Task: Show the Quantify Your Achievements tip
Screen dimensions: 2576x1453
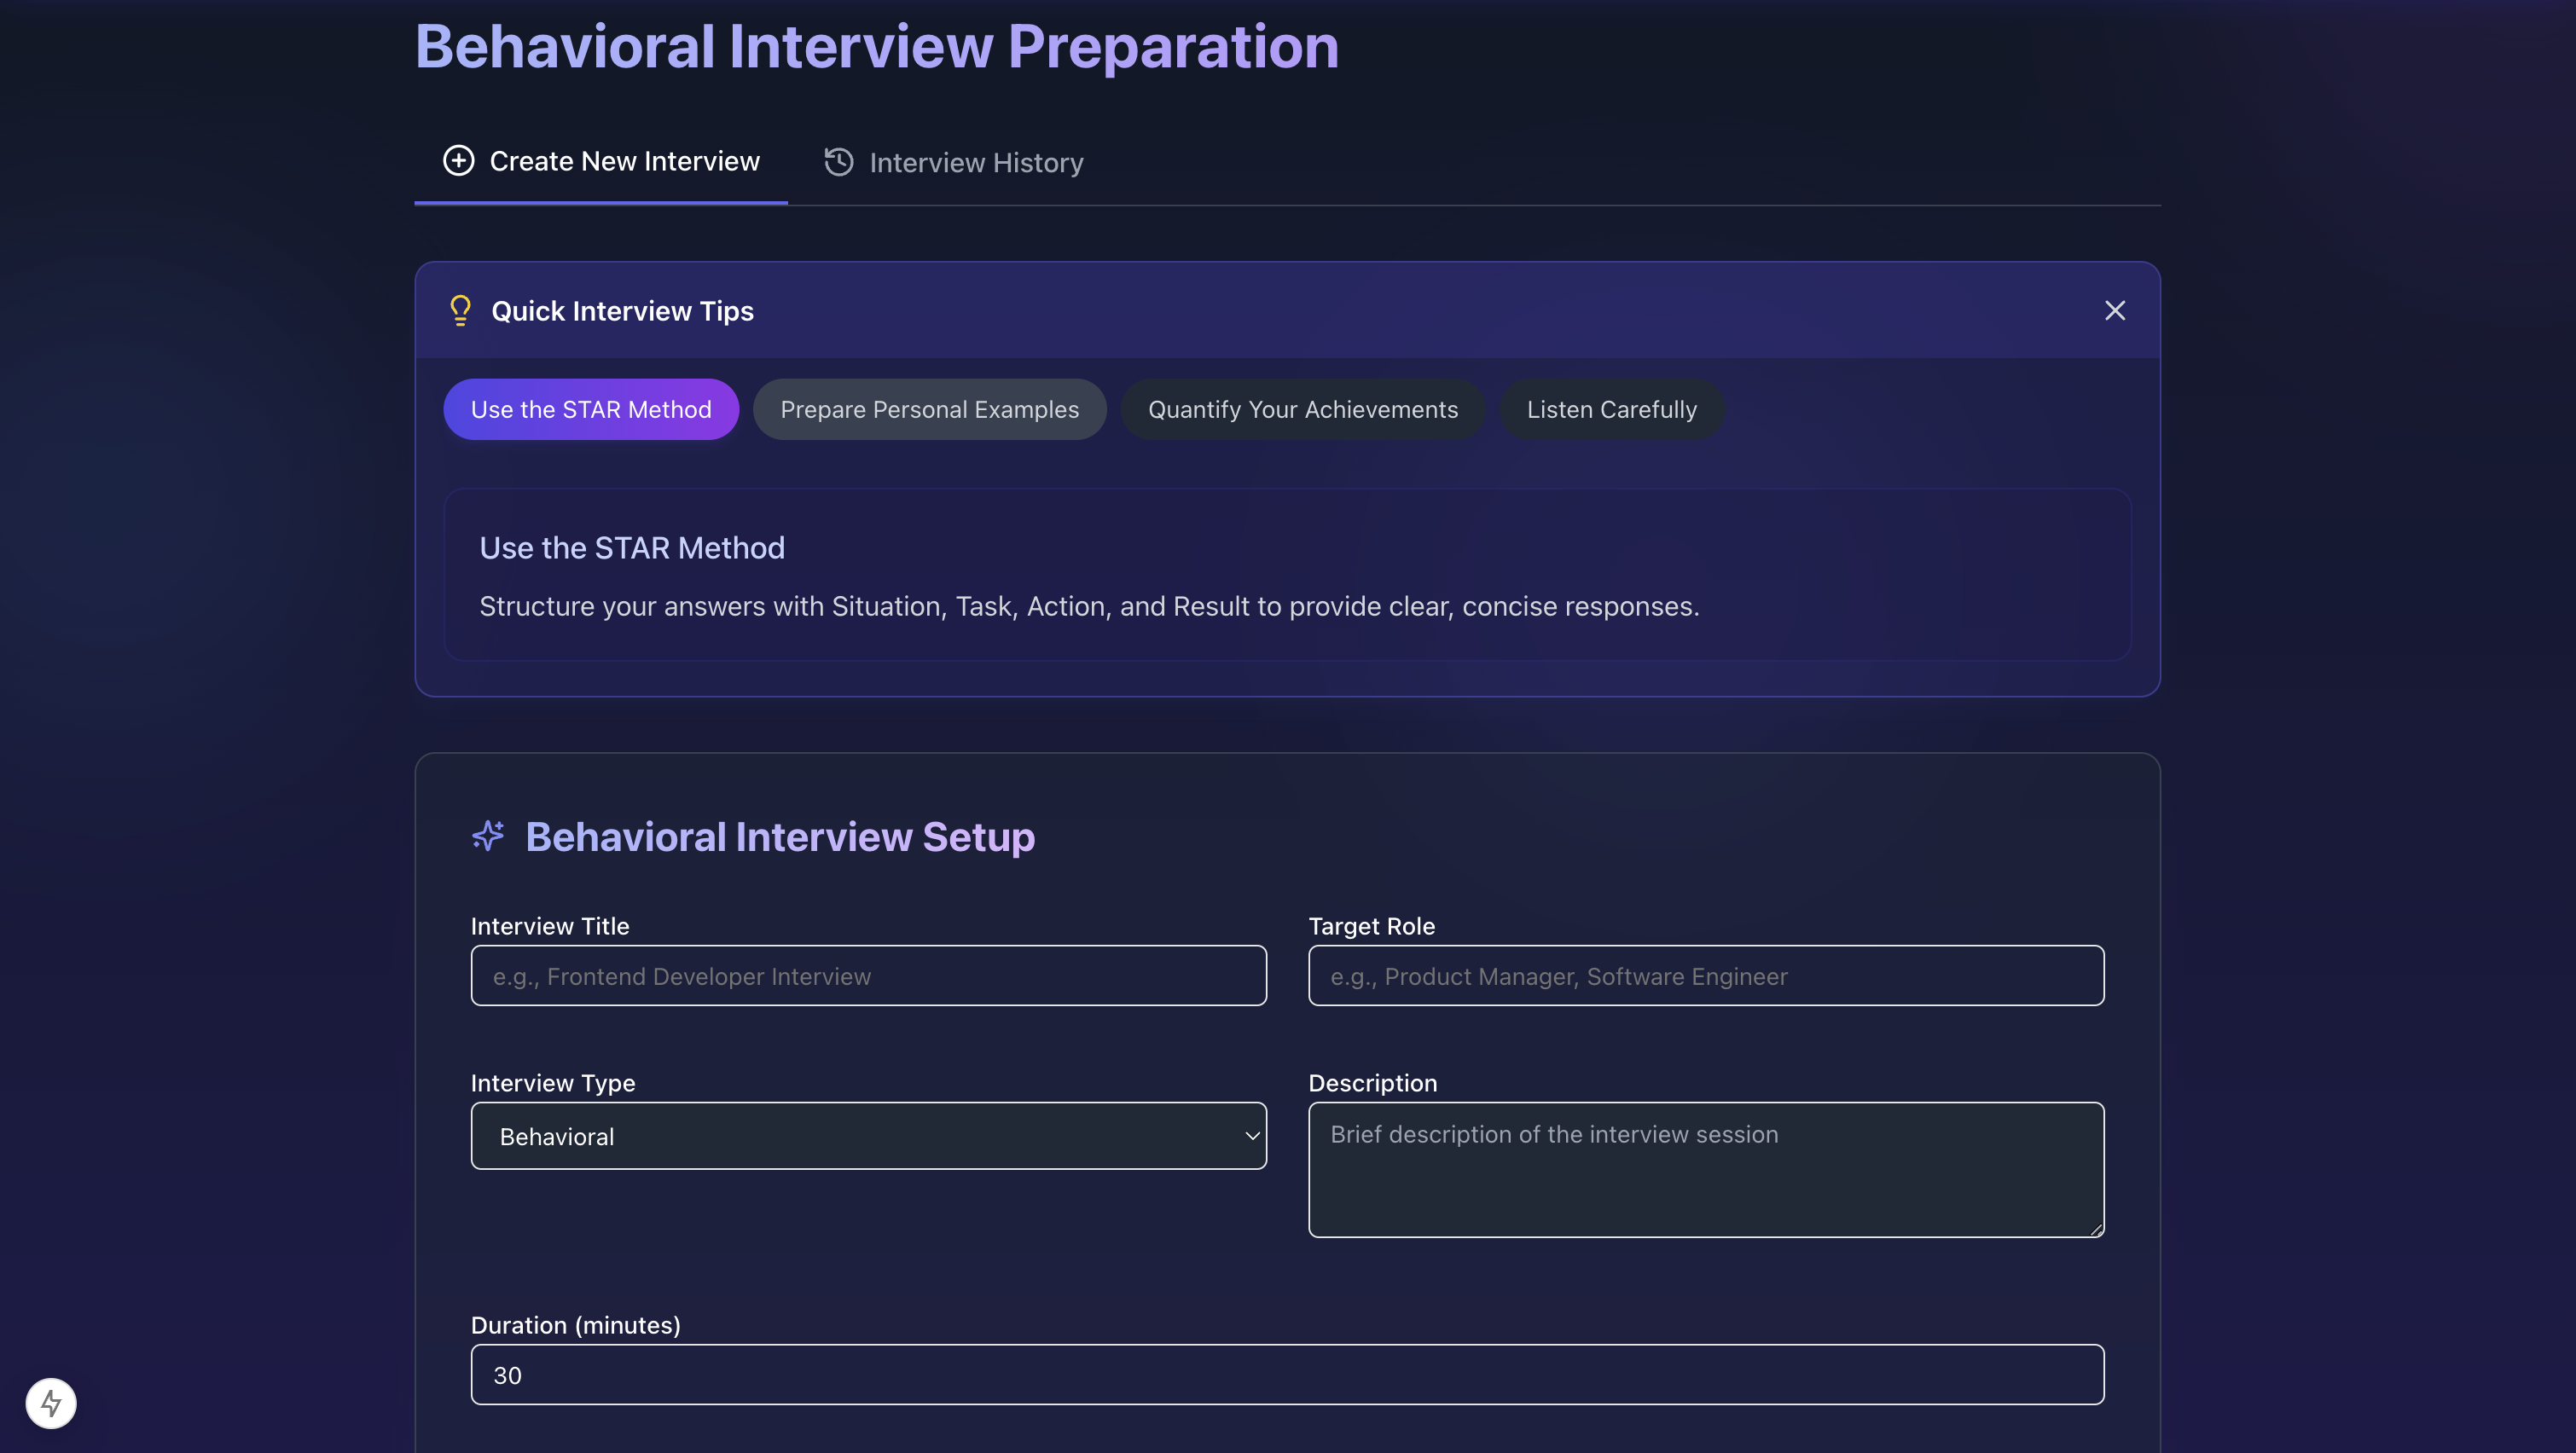Action: [1302, 409]
